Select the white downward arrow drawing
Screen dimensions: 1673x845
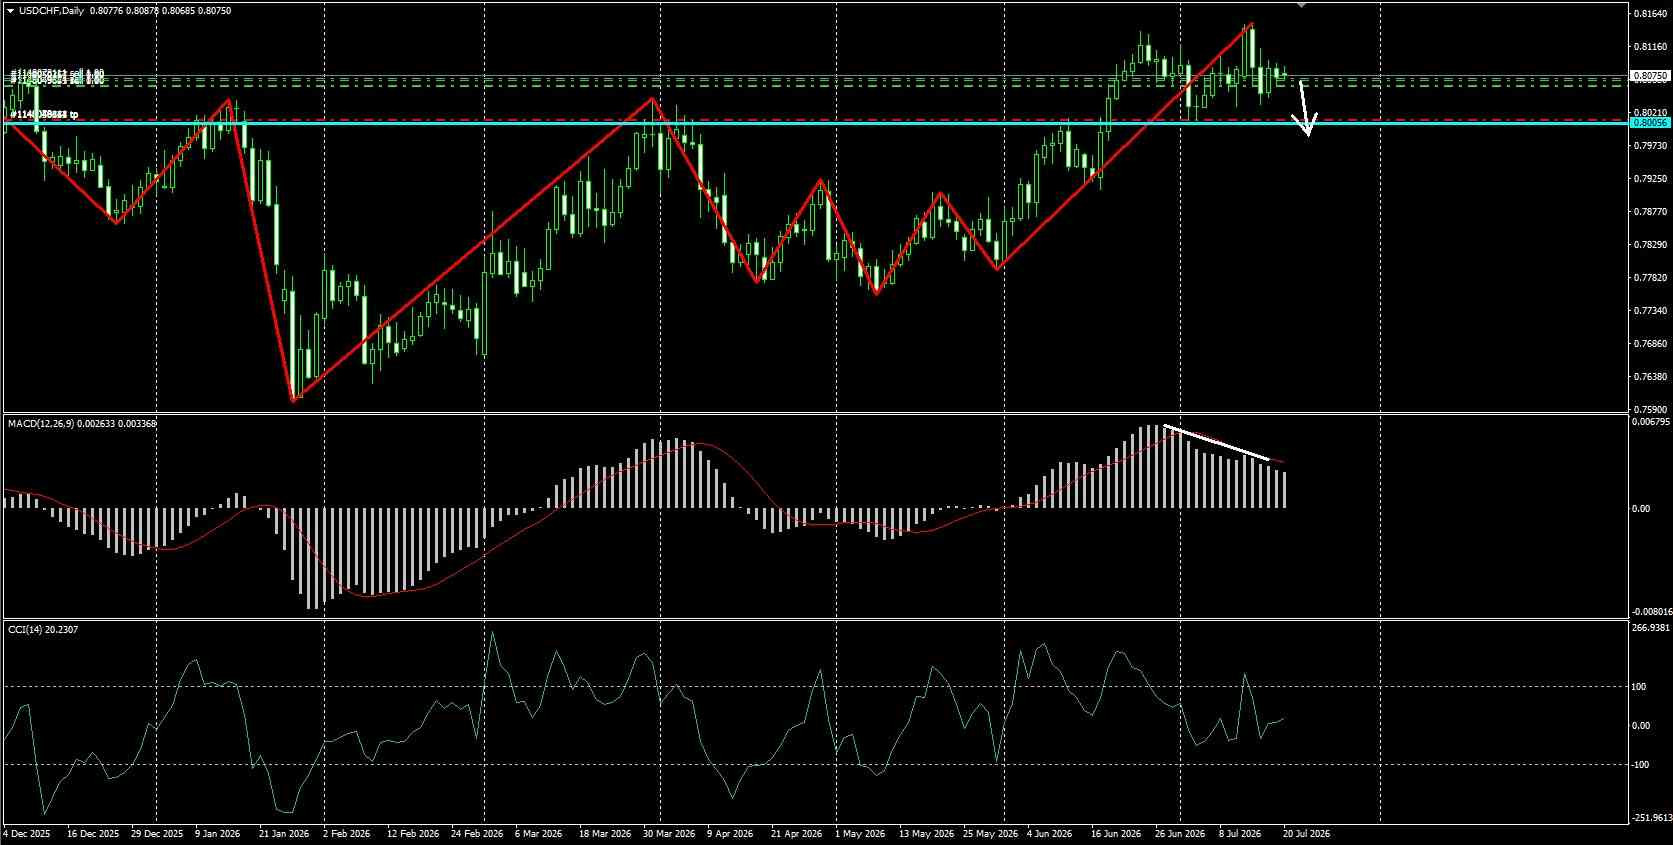click(x=1304, y=108)
